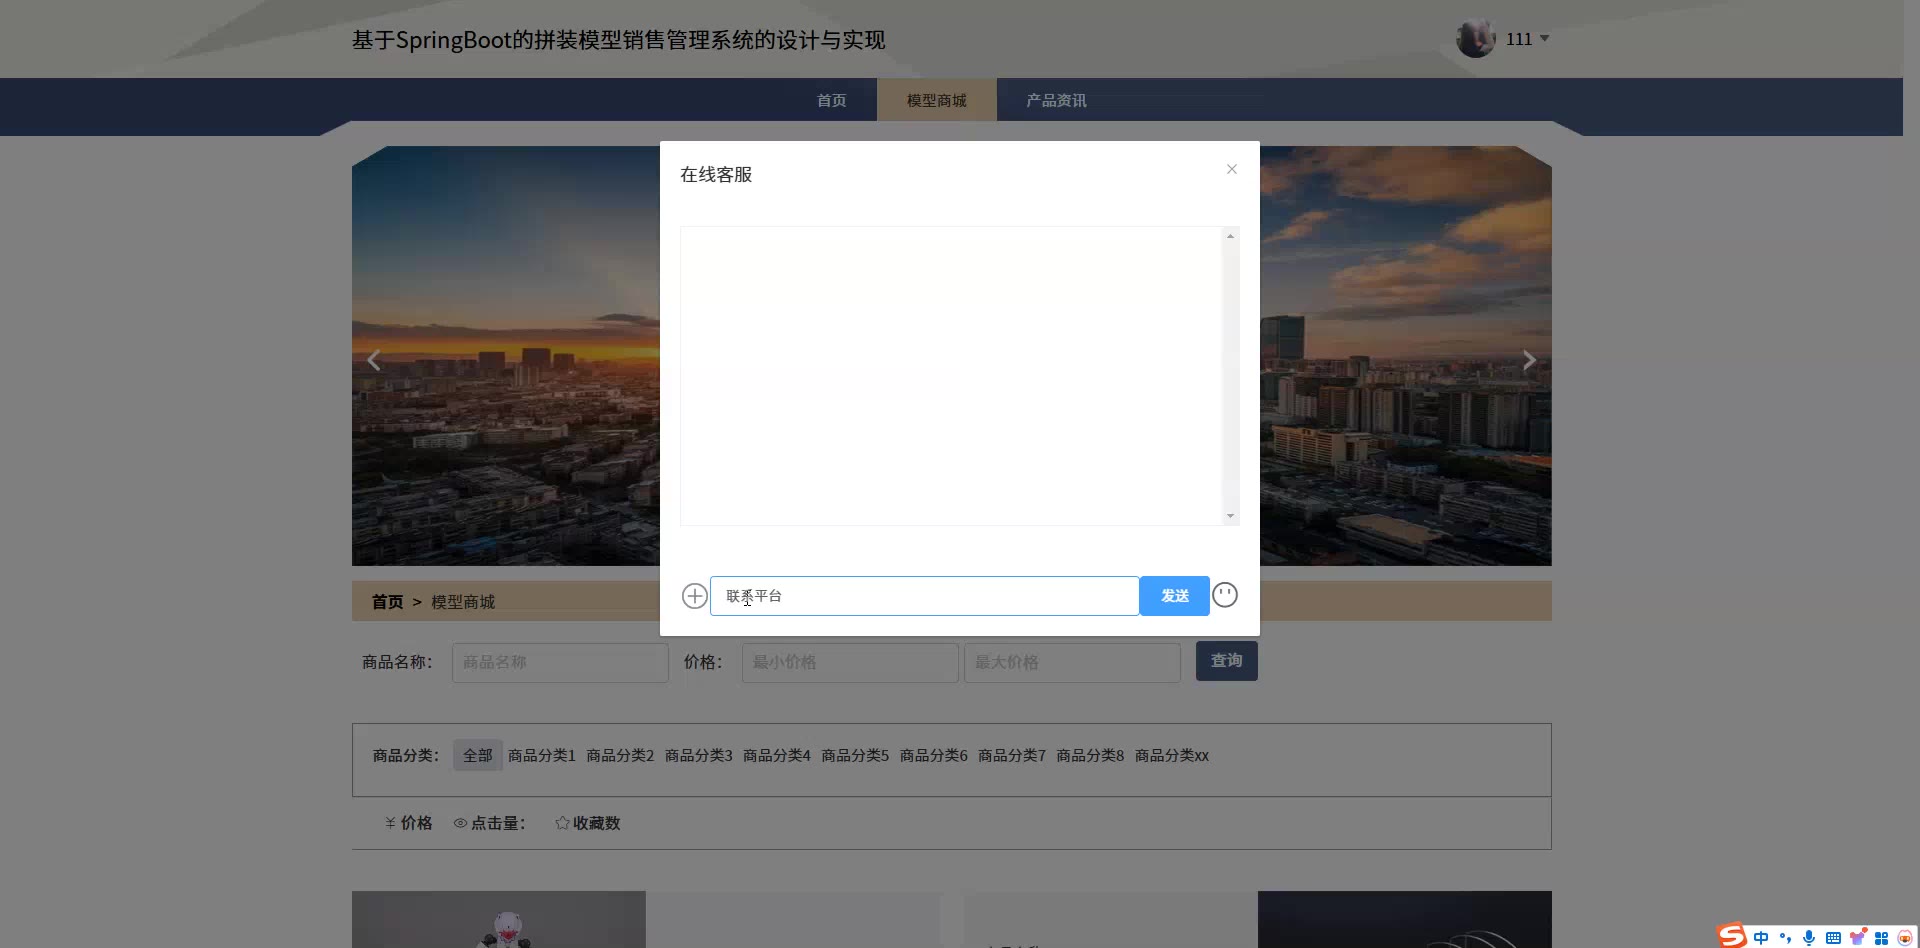Go to the previous carousel slide
The width and height of the screenshot is (1920, 948).
pos(374,360)
